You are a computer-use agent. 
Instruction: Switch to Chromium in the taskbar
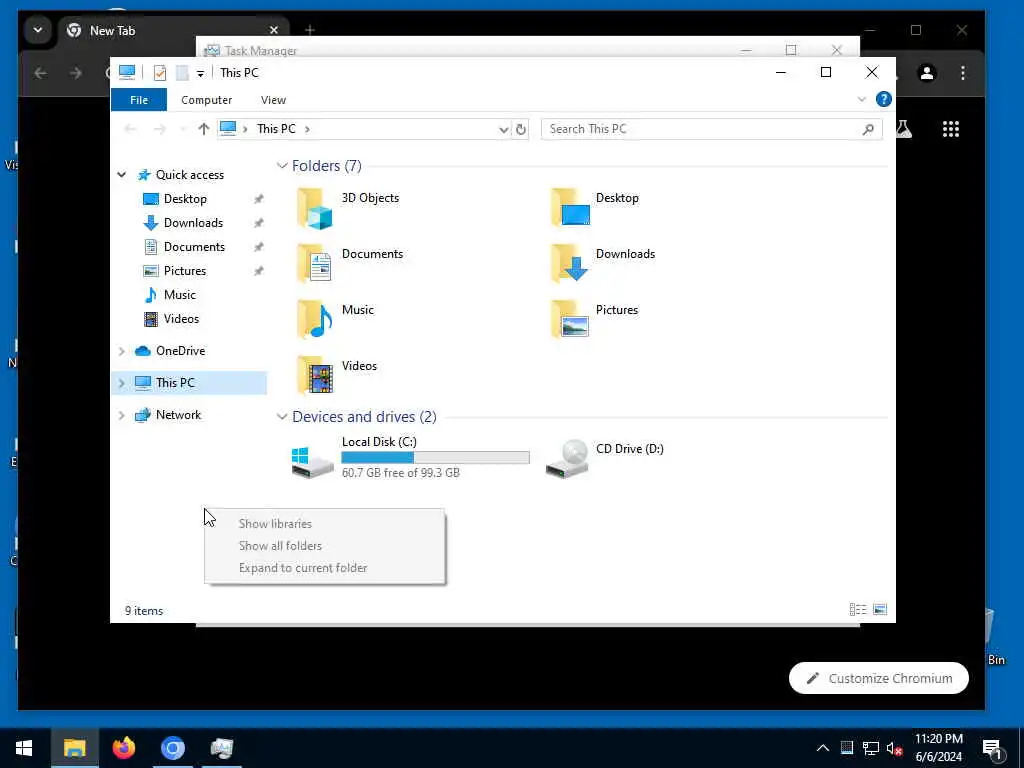point(172,748)
